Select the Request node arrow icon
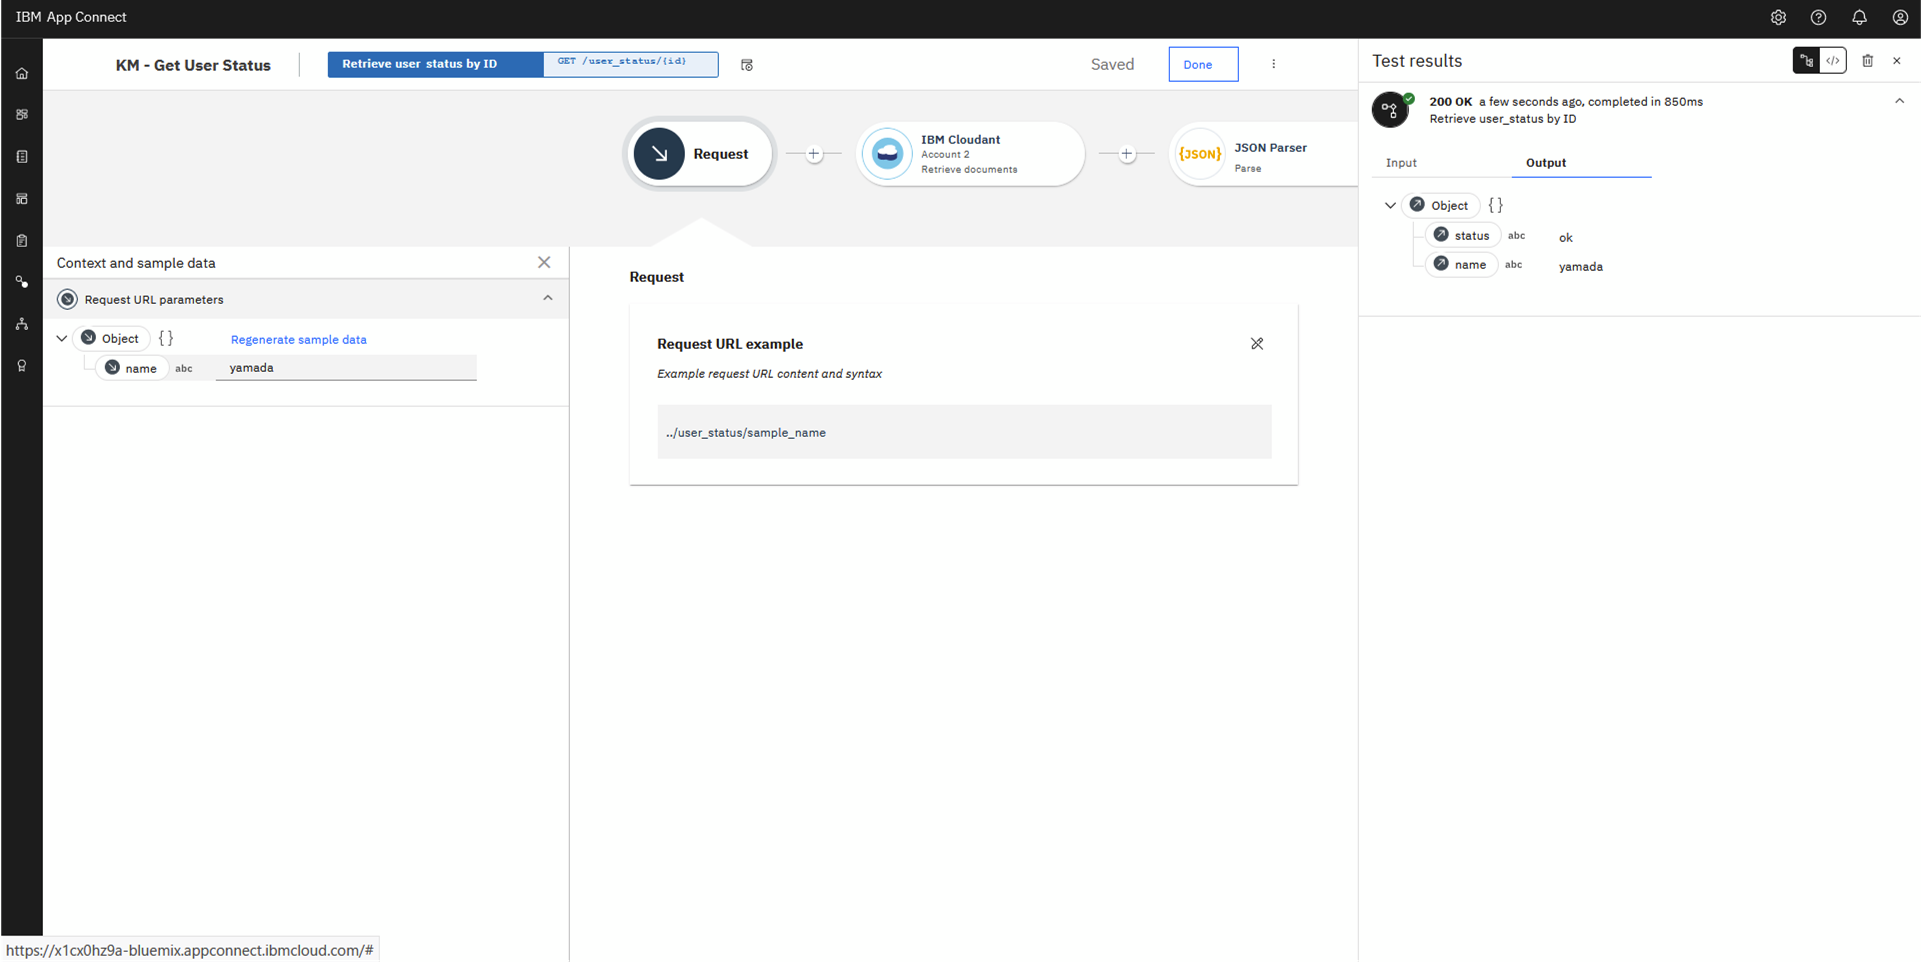This screenshot has width=1921, height=962. (659, 154)
